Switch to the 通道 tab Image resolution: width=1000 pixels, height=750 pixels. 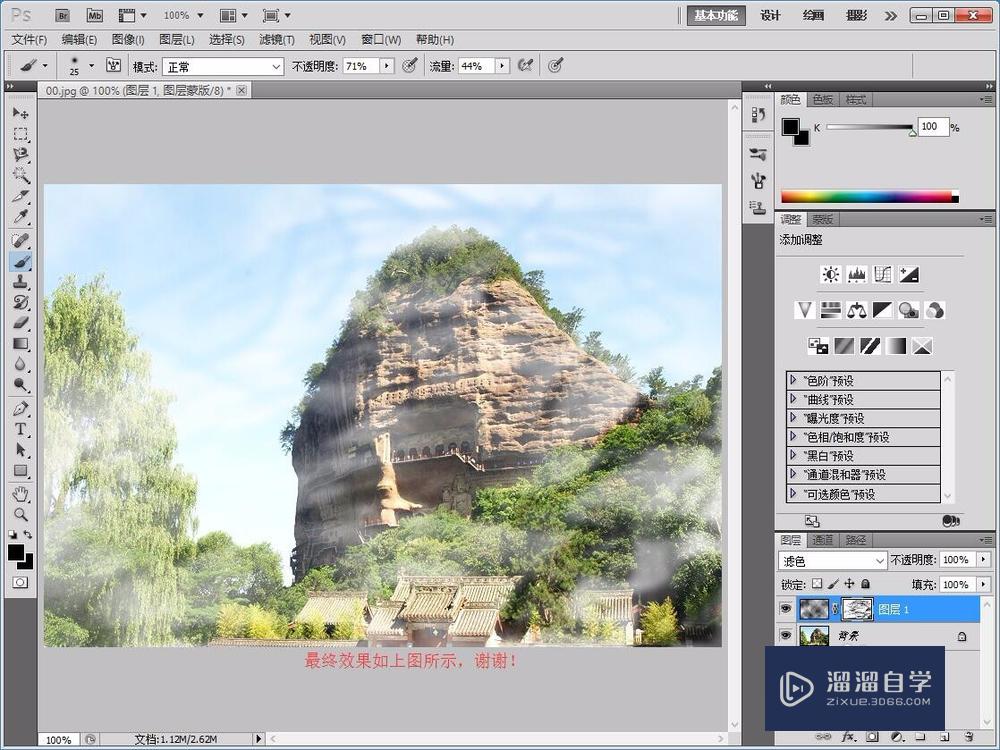click(x=822, y=540)
